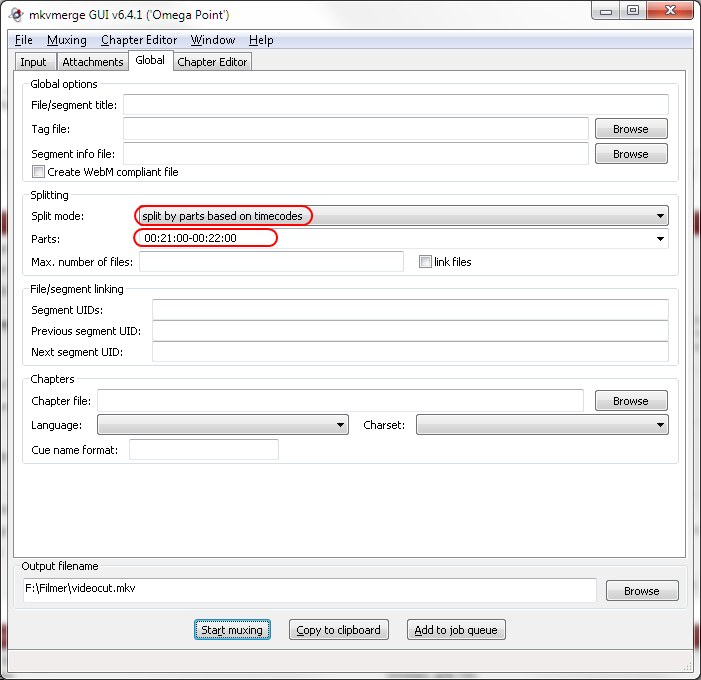Viewport: 701px width, 680px height.
Task: Open the Muxing menu
Action: [67, 40]
